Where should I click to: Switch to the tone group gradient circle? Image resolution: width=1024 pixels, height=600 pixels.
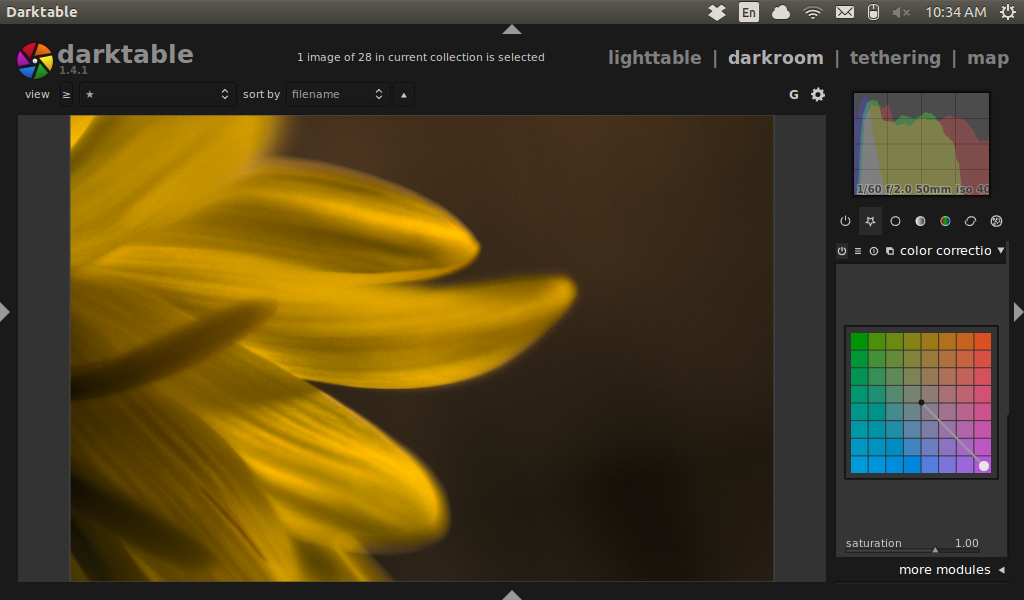920,221
